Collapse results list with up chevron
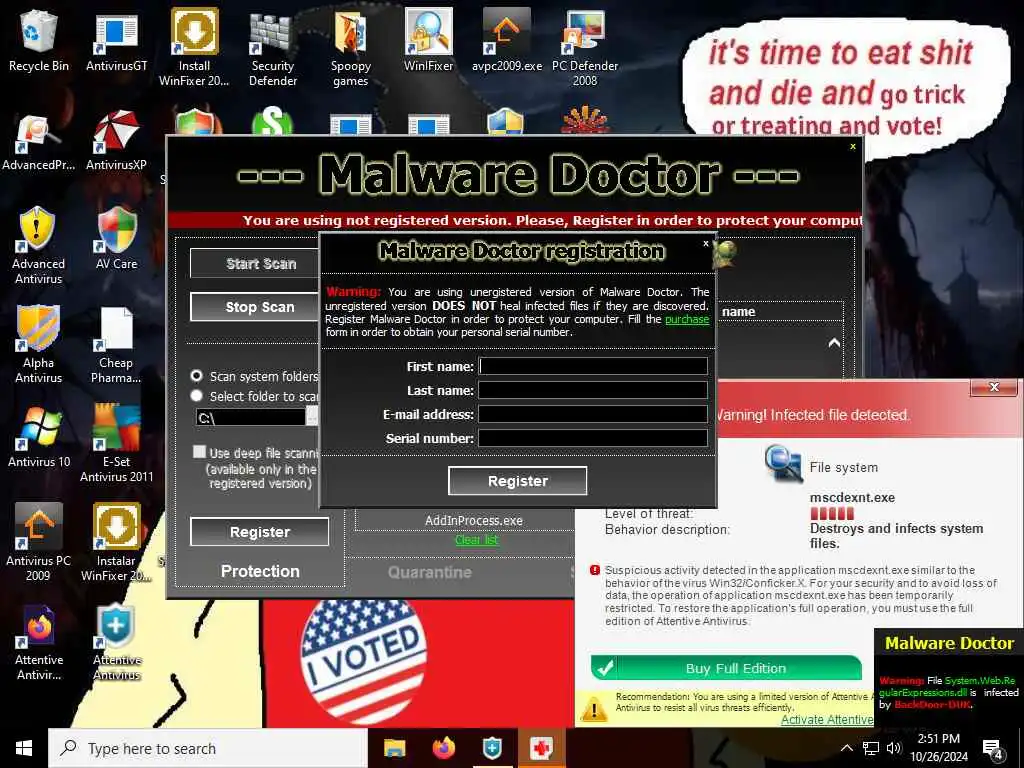The height and width of the screenshot is (768, 1024). point(834,343)
